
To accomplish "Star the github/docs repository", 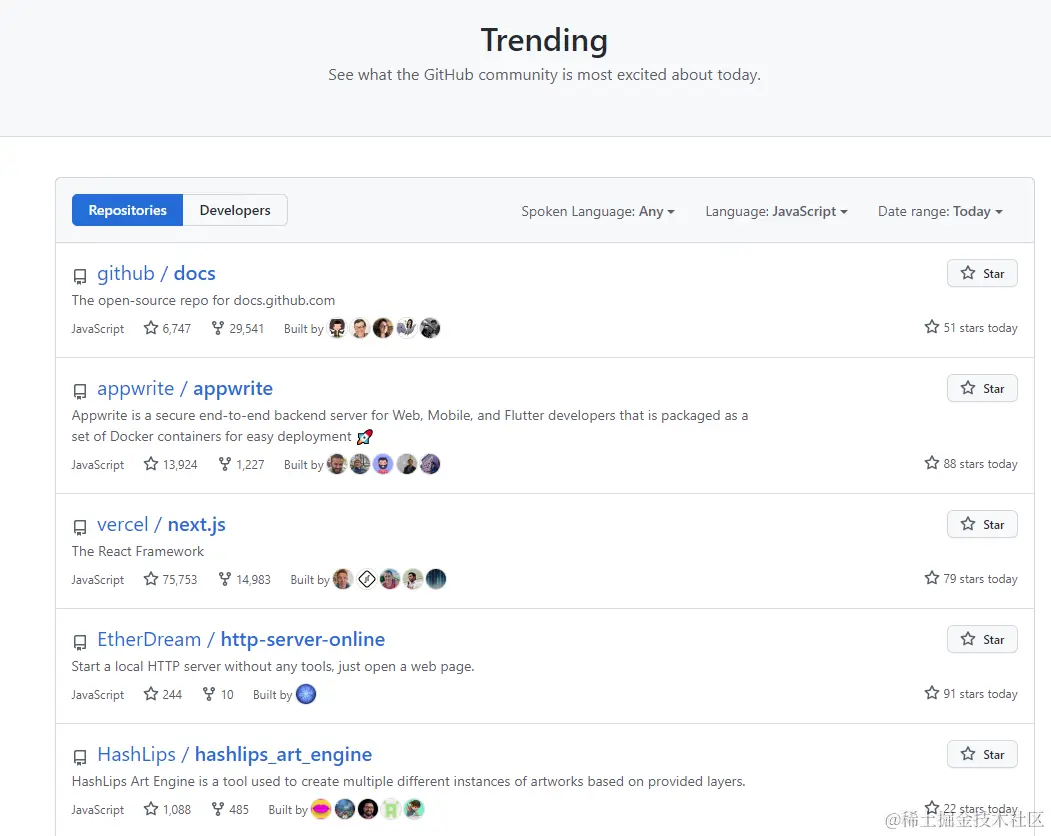I will (x=982, y=273).
